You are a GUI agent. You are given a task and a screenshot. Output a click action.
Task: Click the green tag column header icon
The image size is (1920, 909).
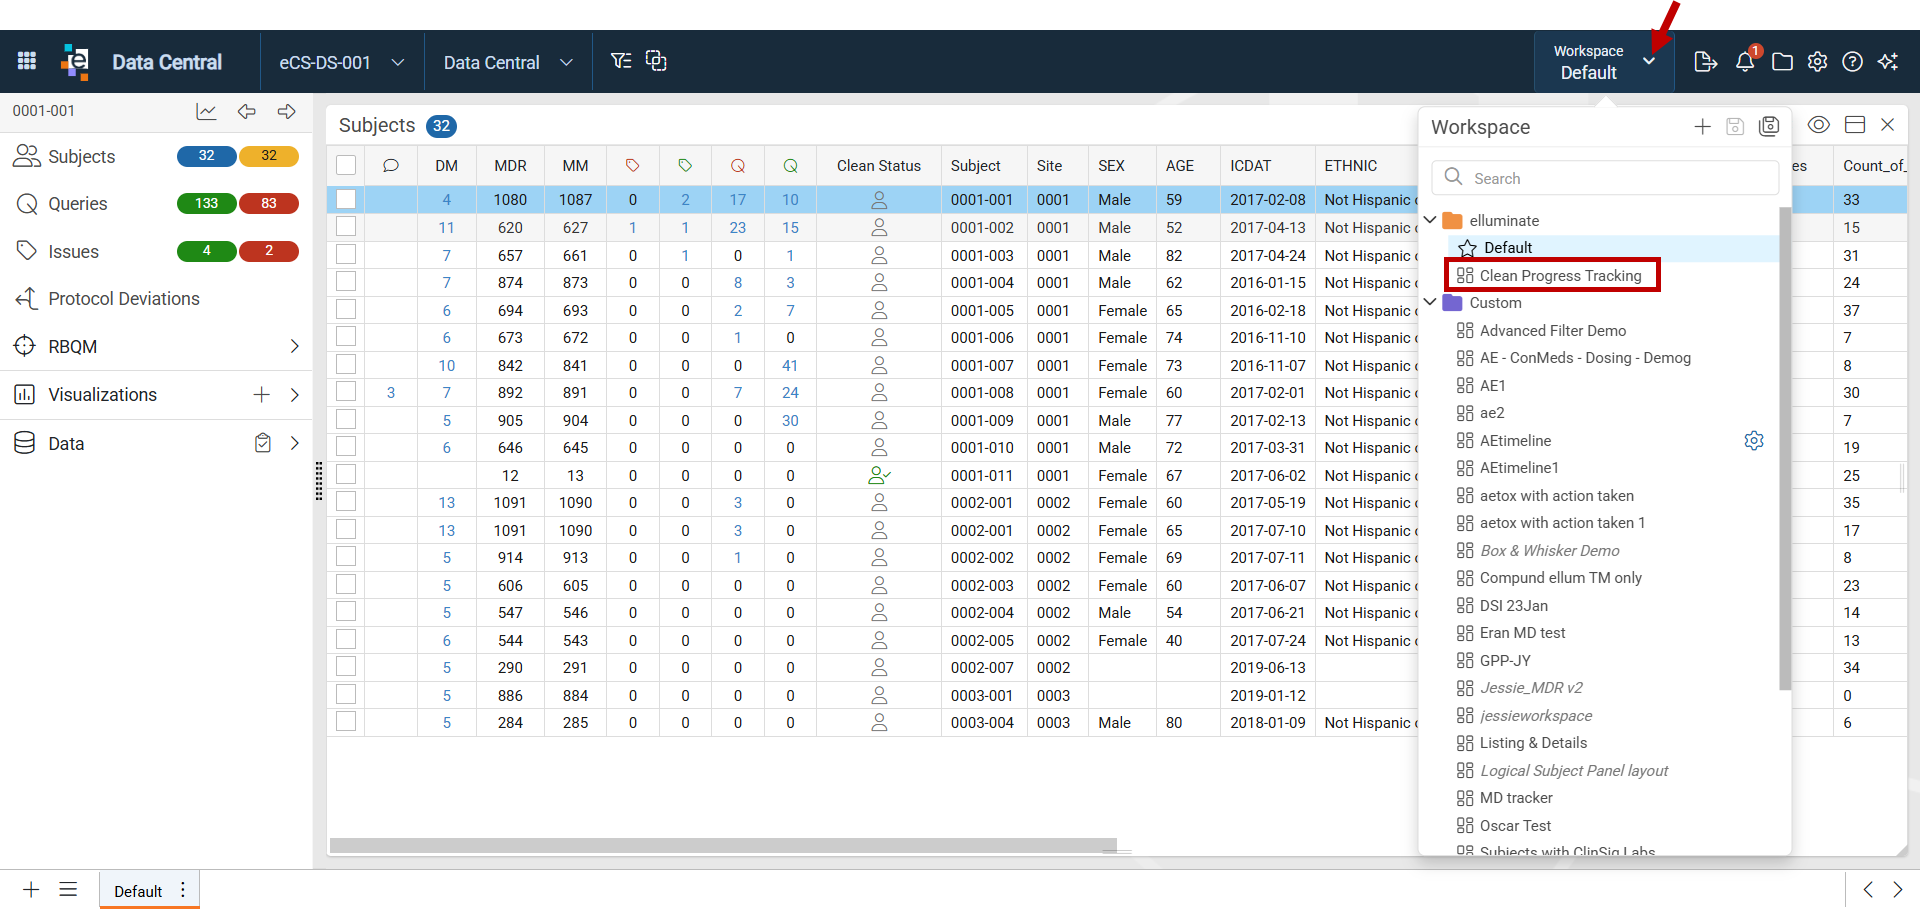685,166
